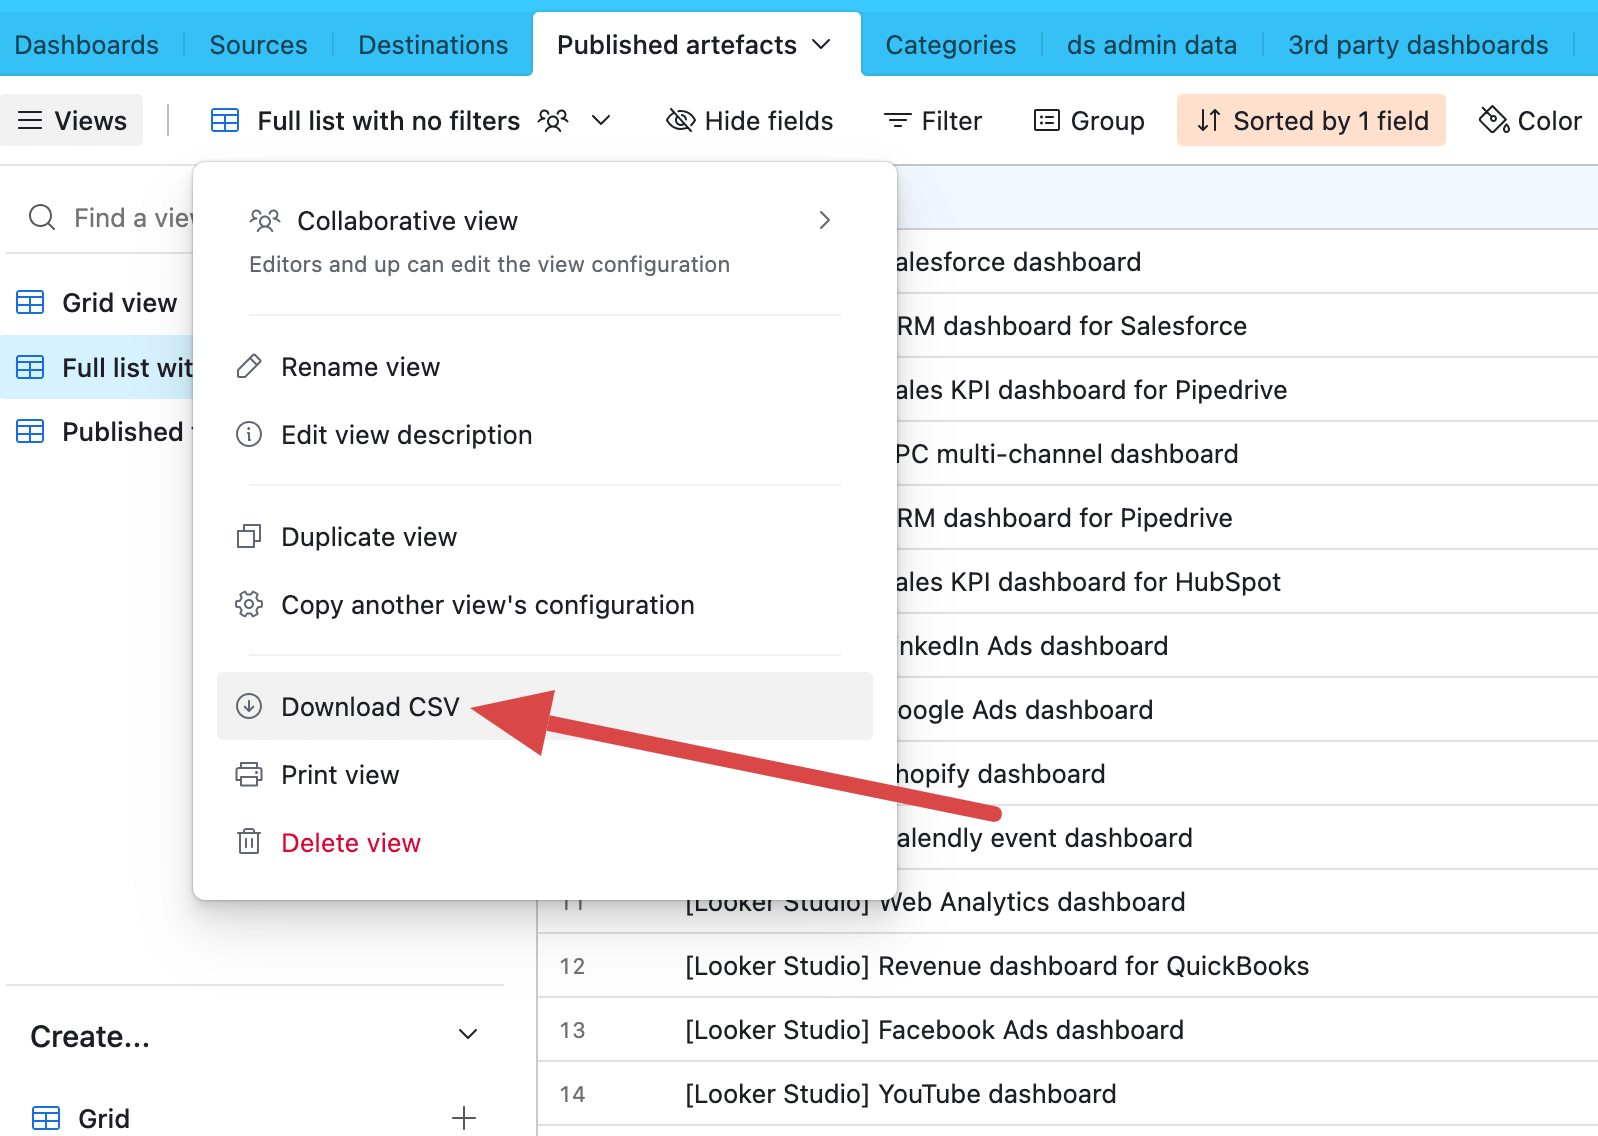Click the sort arrows icon
The width and height of the screenshot is (1598, 1136).
coord(1209,121)
